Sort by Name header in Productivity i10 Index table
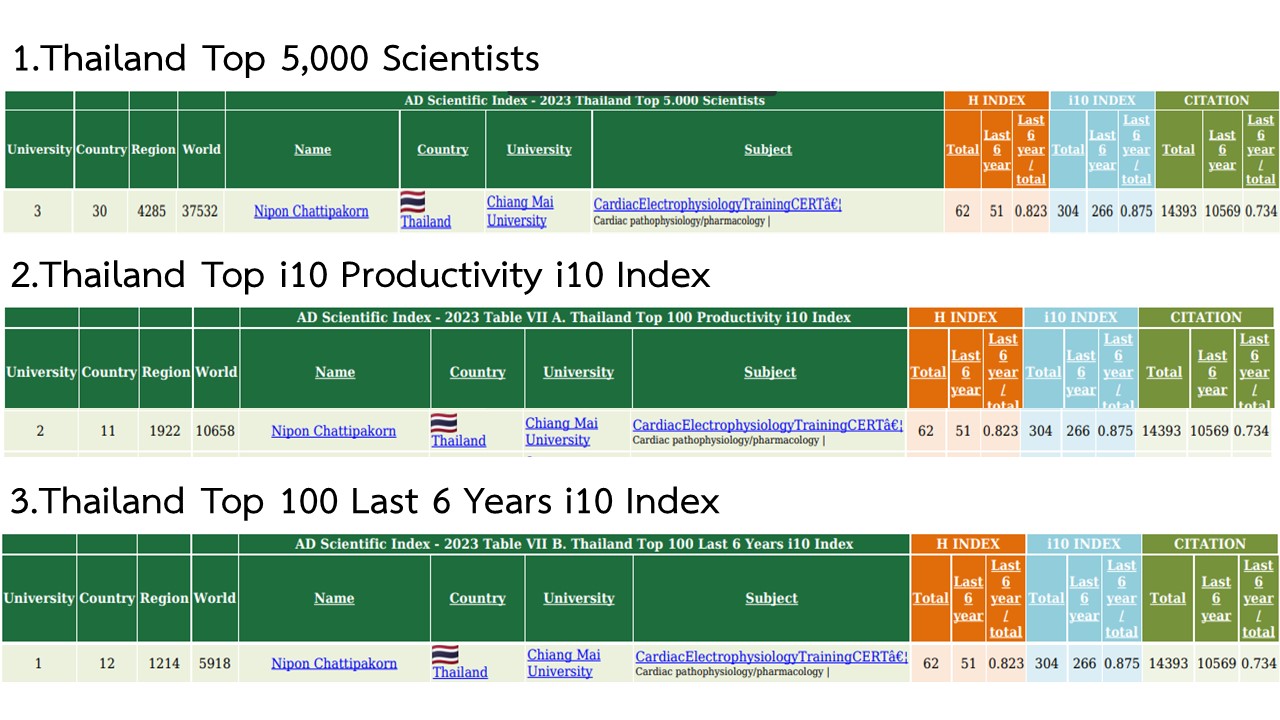The image size is (1280, 720). [335, 371]
